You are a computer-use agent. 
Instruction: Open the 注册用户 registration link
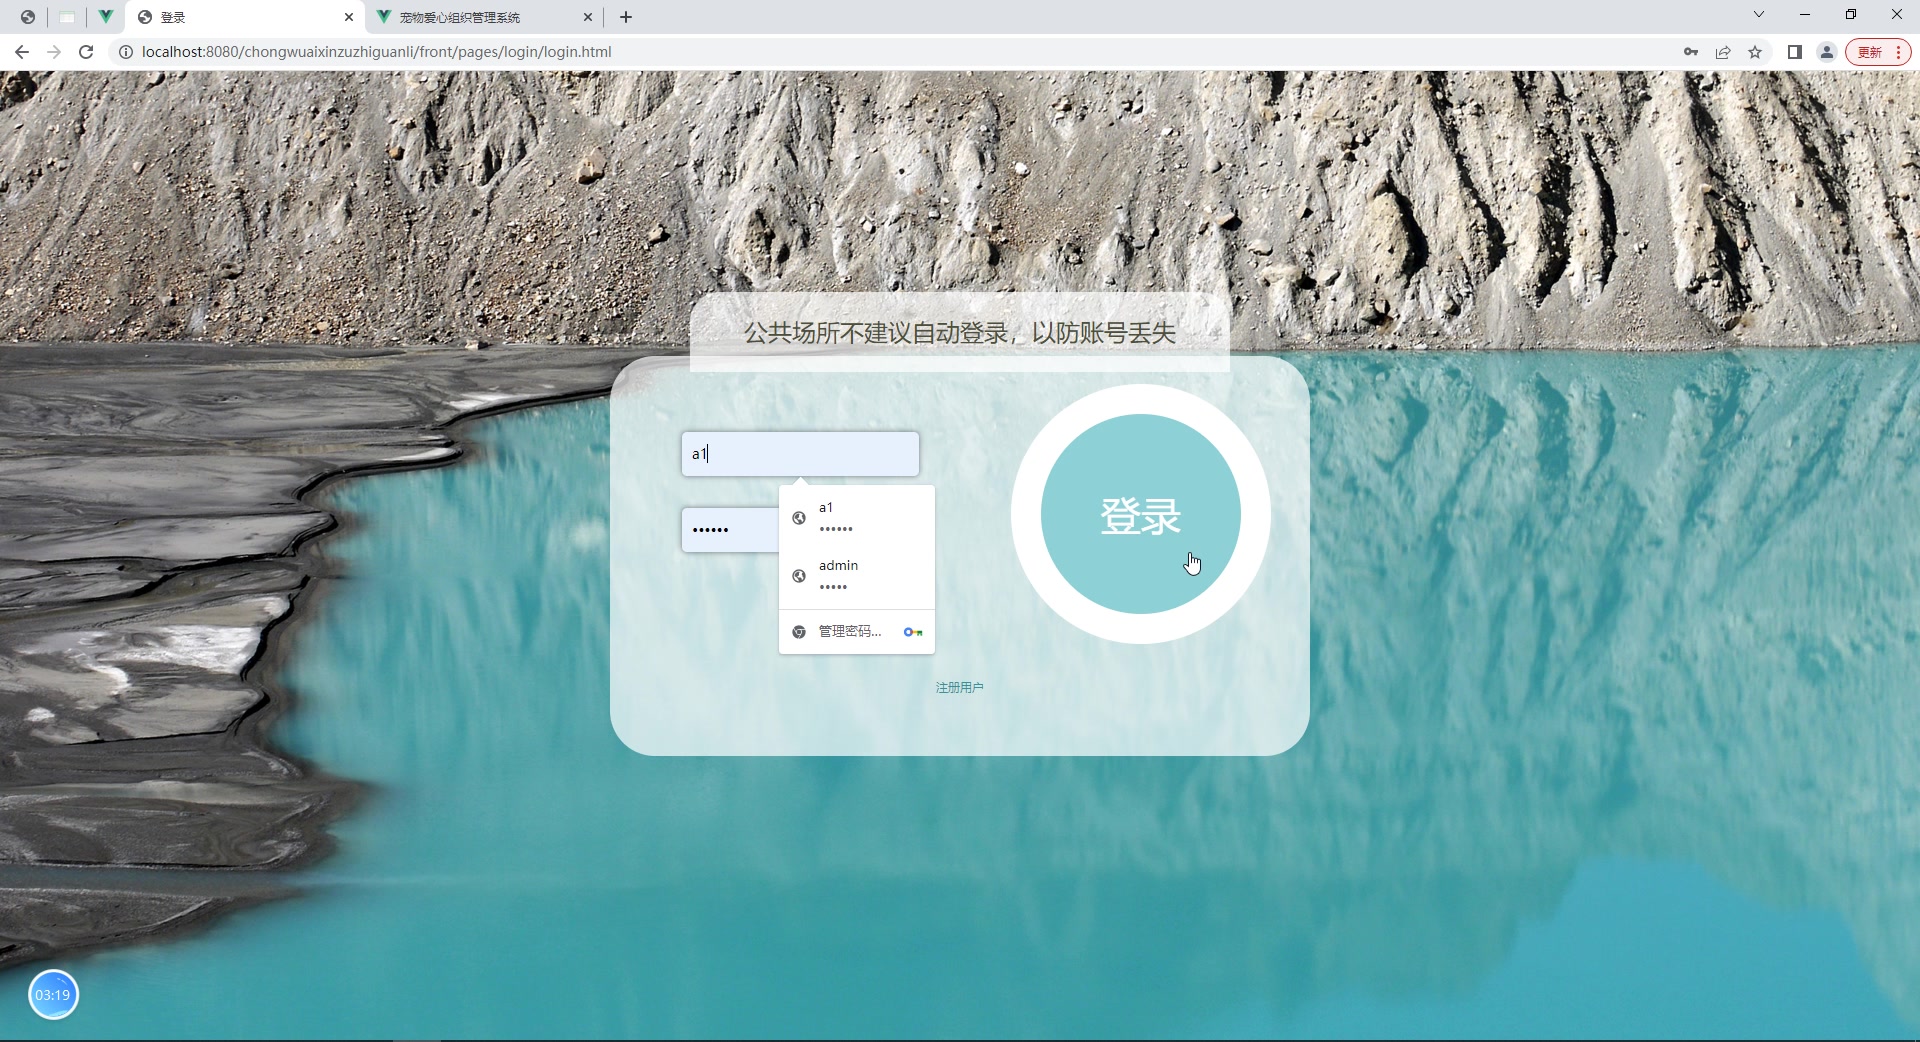pyautogui.click(x=958, y=687)
